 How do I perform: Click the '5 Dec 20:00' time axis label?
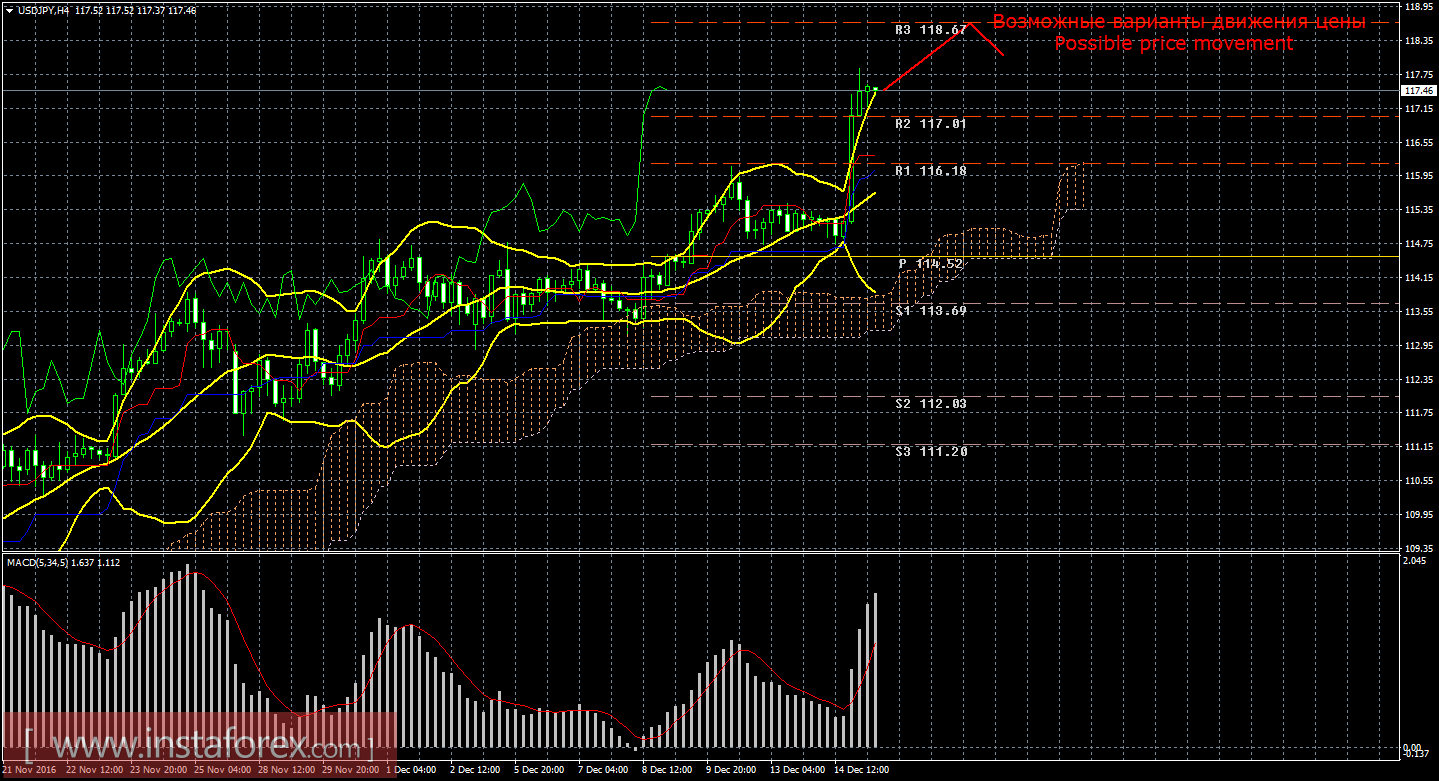pos(538,771)
